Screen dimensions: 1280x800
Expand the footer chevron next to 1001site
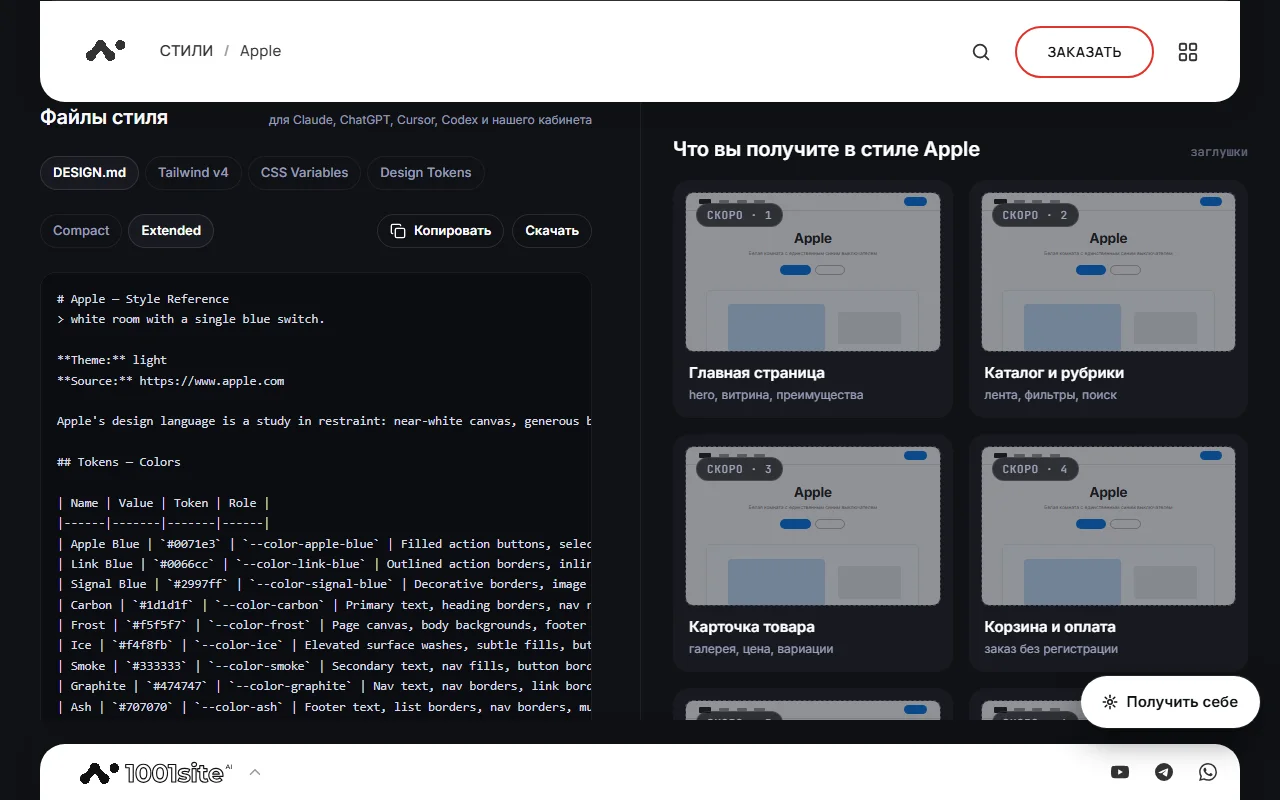click(x=255, y=772)
